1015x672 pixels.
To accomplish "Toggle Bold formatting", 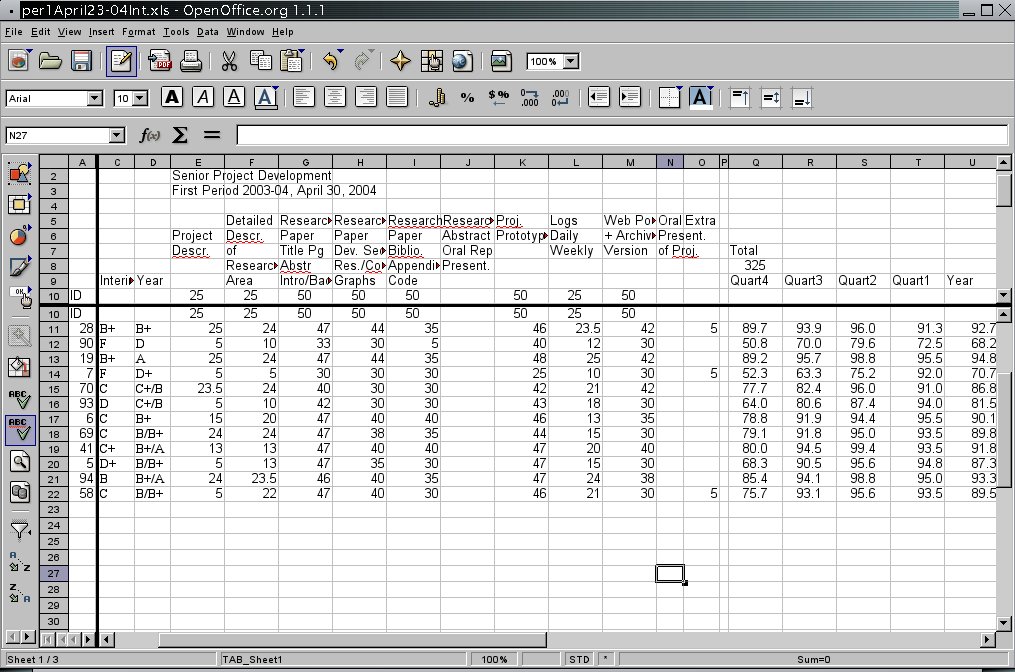I will tap(172, 98).
